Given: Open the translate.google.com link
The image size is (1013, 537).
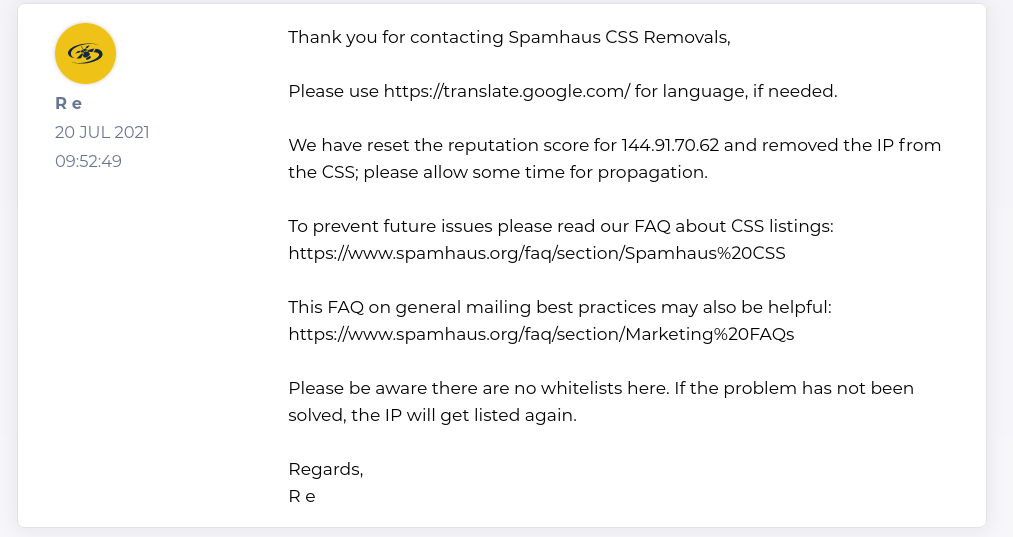Looking at the screenshot, I should (506, 91).
